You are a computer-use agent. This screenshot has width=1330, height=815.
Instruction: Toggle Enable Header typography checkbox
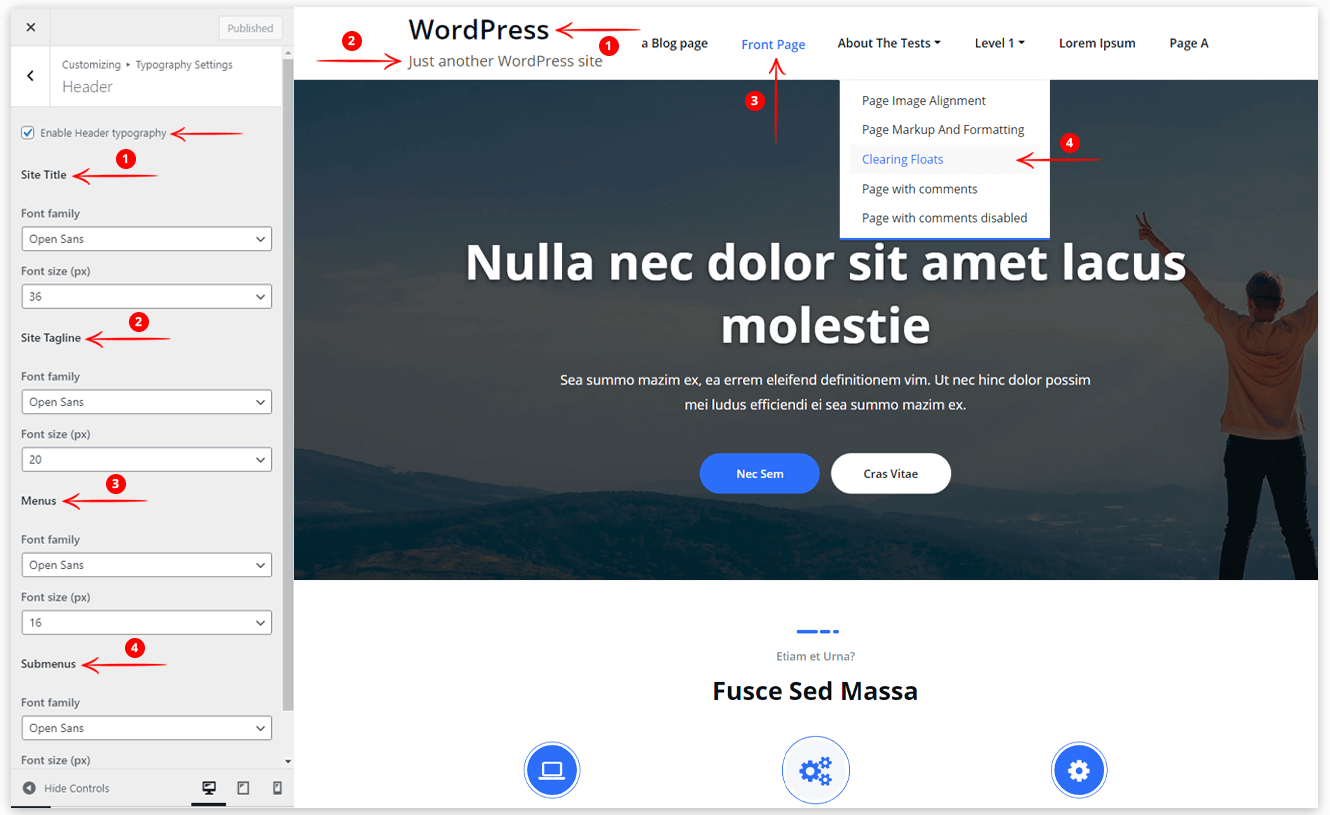(28, 133)
